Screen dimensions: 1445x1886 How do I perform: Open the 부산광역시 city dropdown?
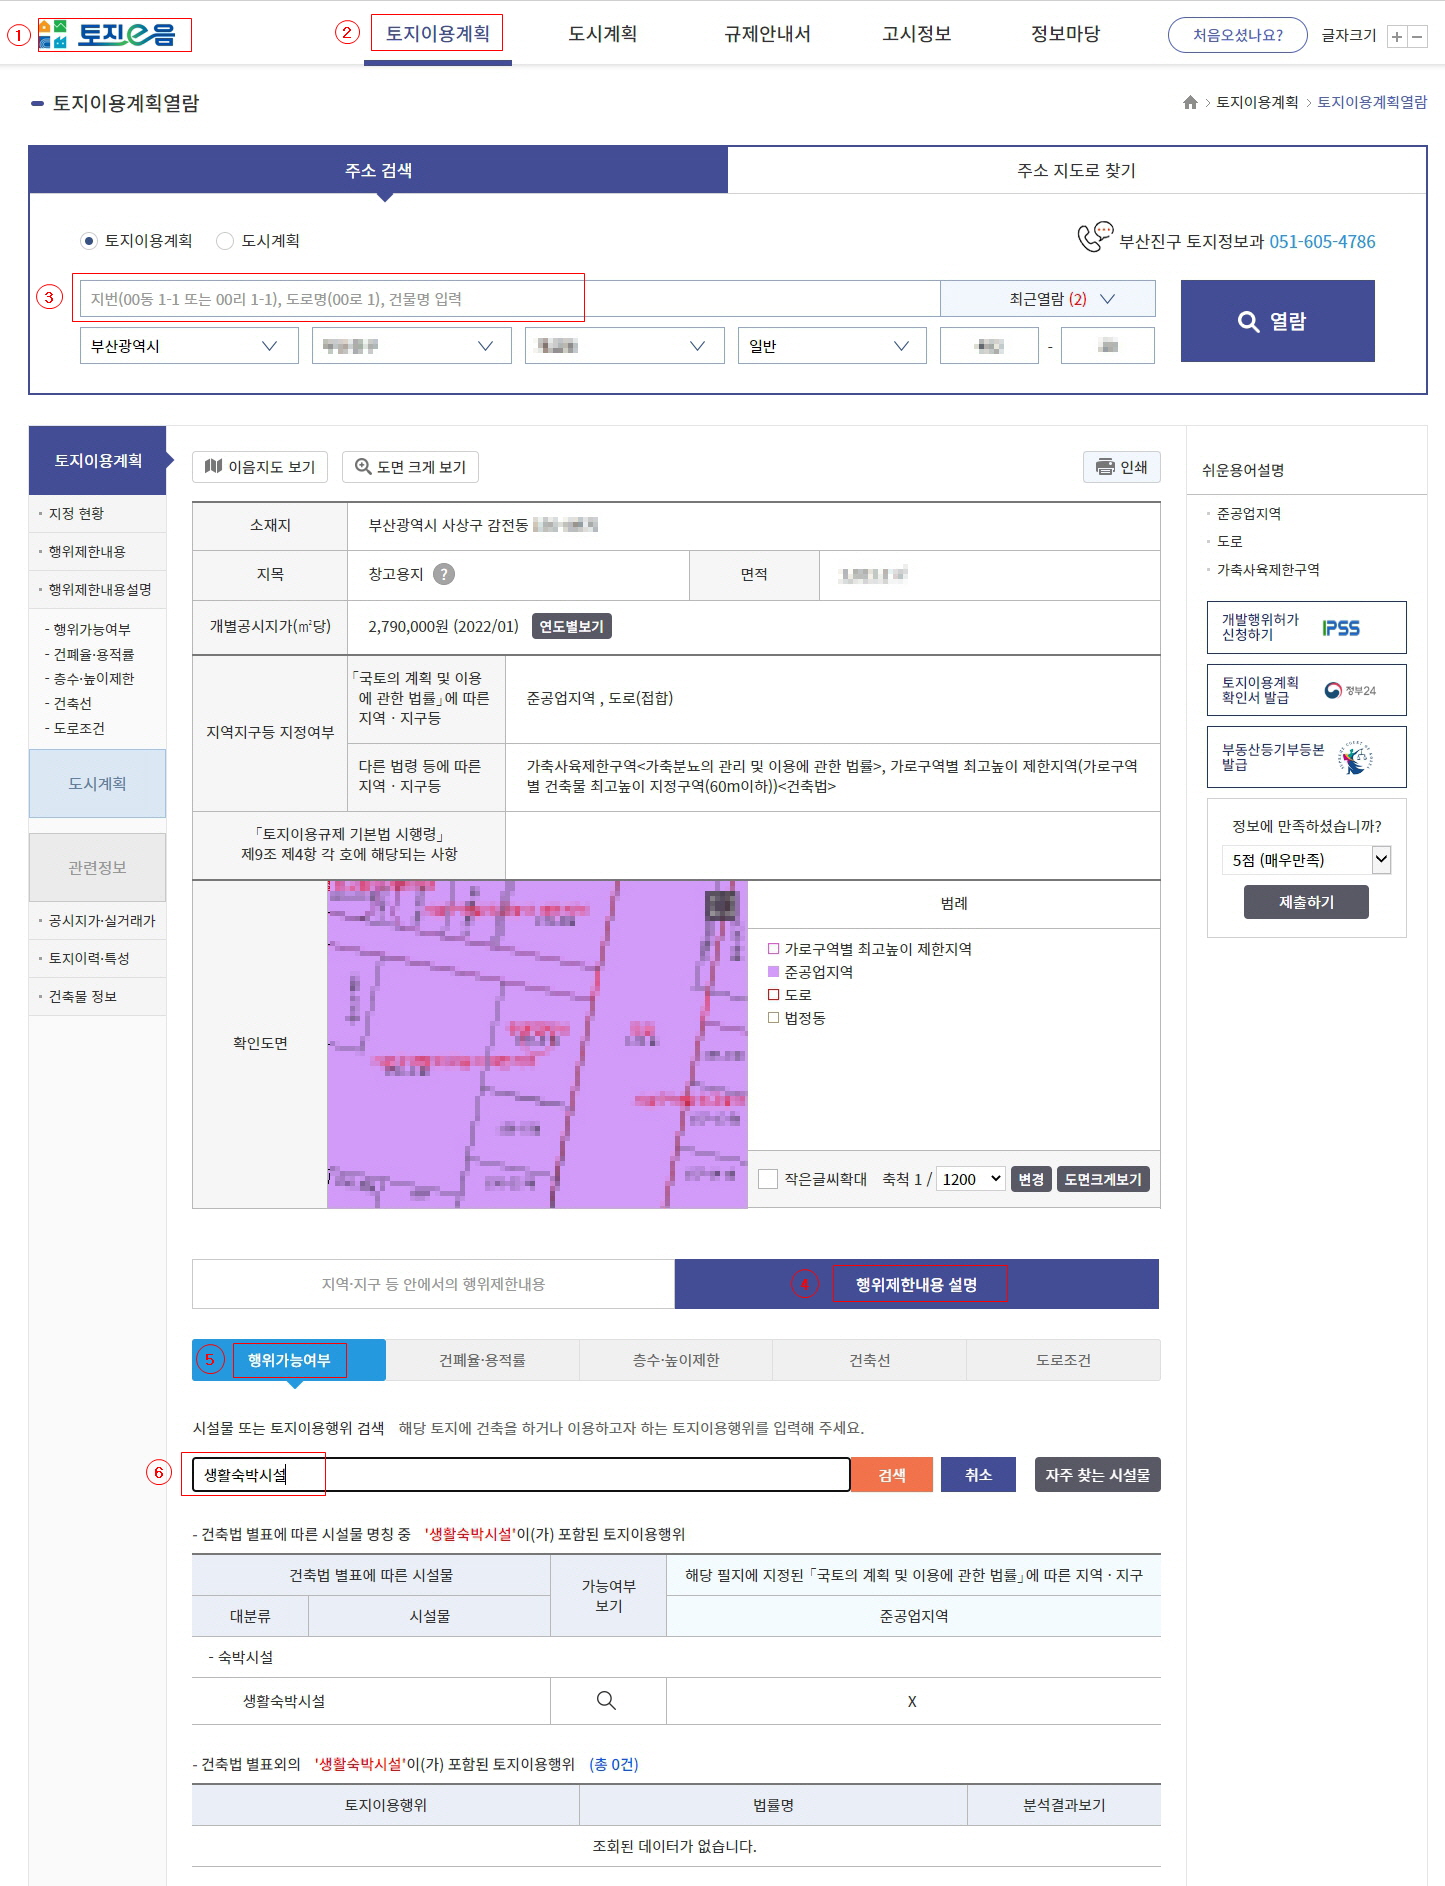tap(188, 346)
